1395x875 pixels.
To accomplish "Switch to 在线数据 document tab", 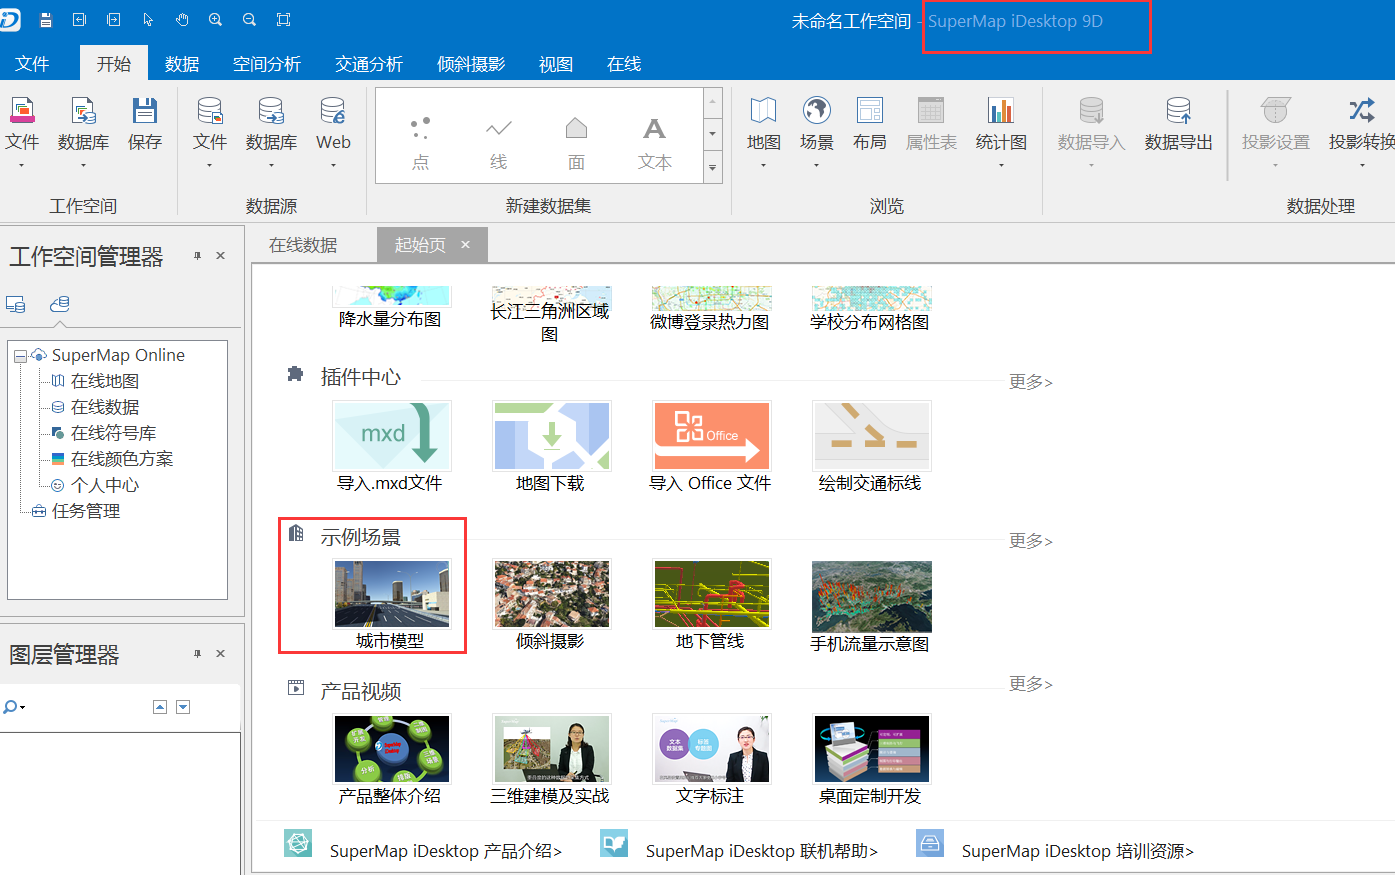I will click(x=303, y=245).
